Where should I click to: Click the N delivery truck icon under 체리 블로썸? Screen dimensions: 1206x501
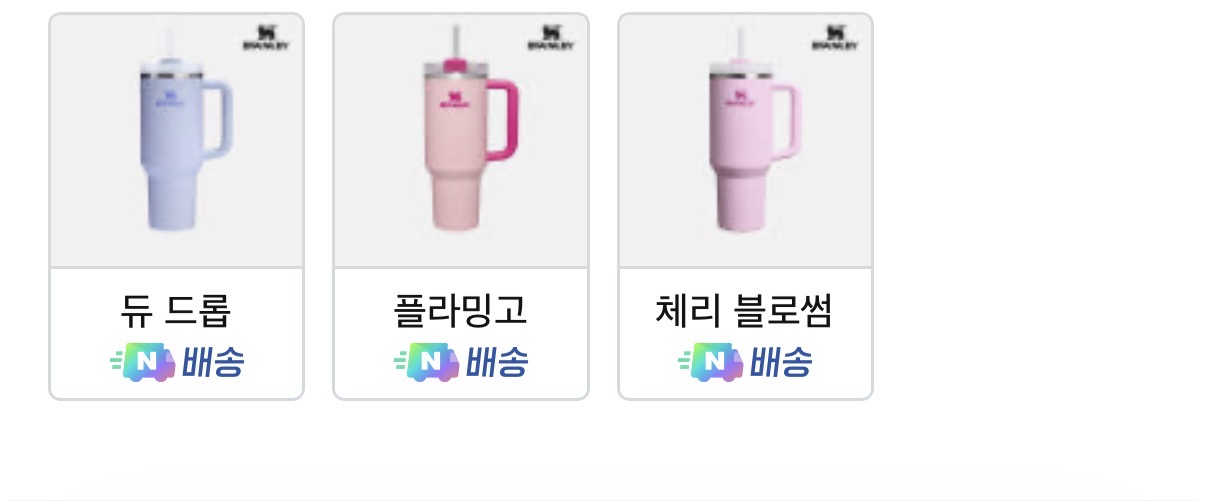click(x=711, y=362)
